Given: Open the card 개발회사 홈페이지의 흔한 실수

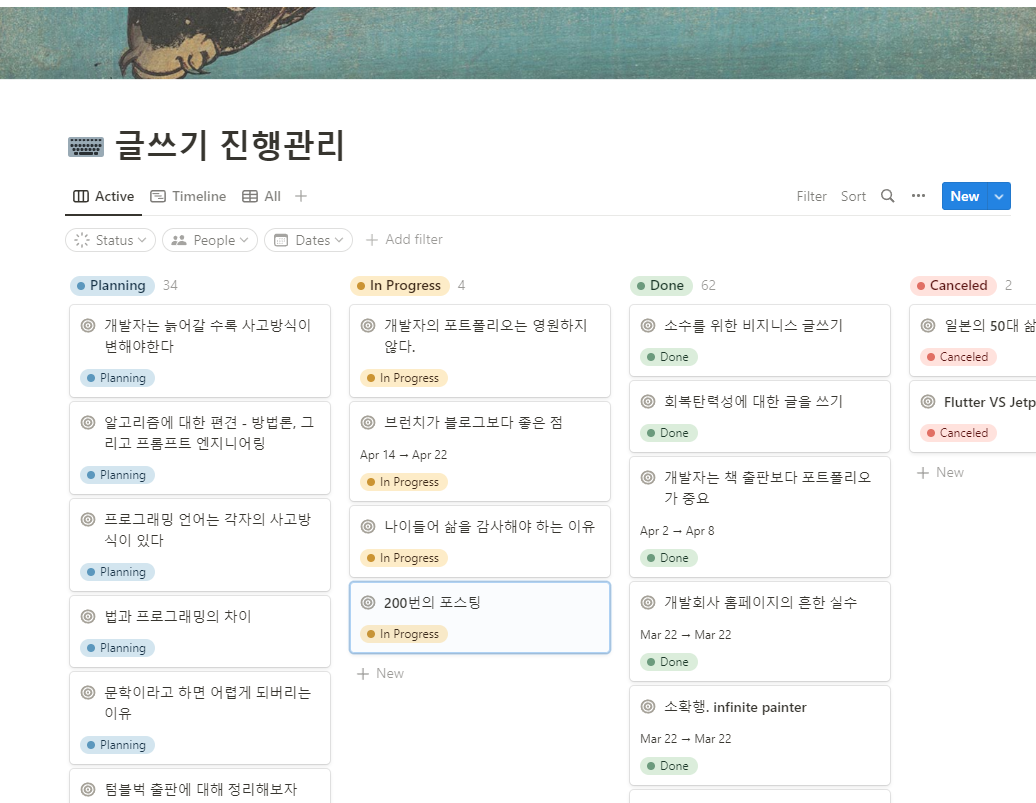Looking at the screenshot, I should click(x=760, y=631).
